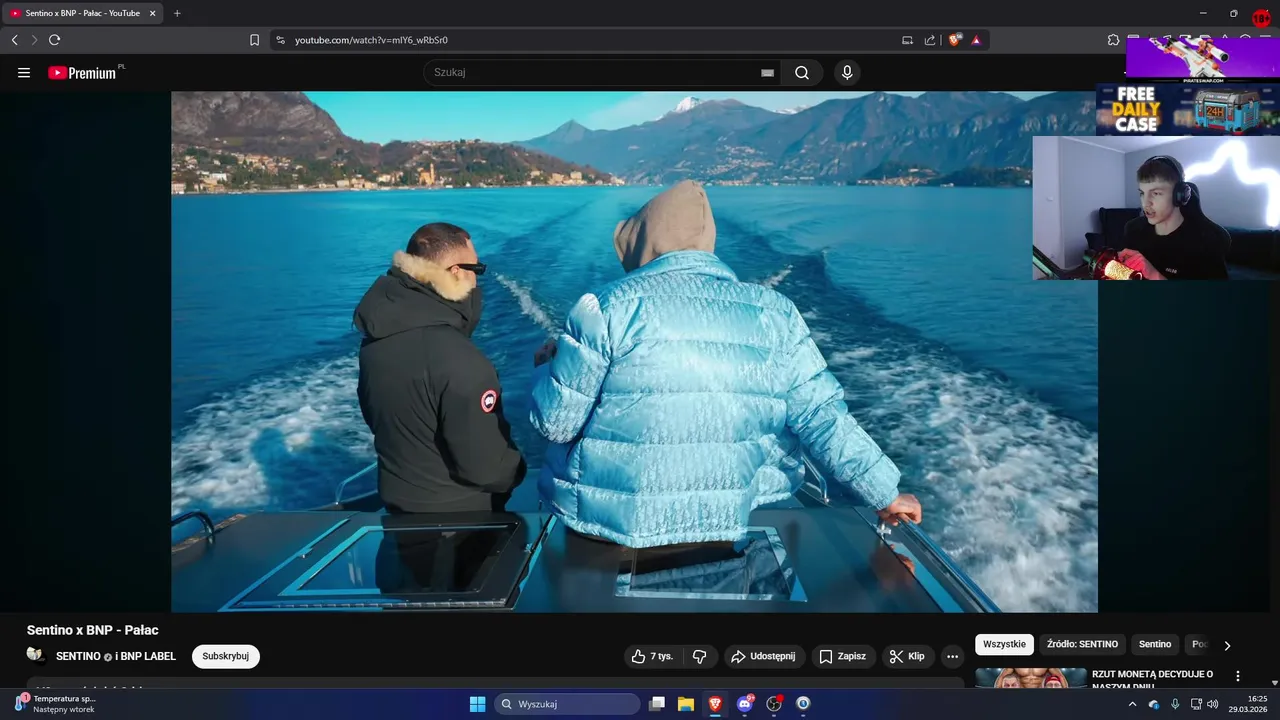Reload the page with the refresh icon
The image size is (1280, 720).
click(x=54, y=40)
